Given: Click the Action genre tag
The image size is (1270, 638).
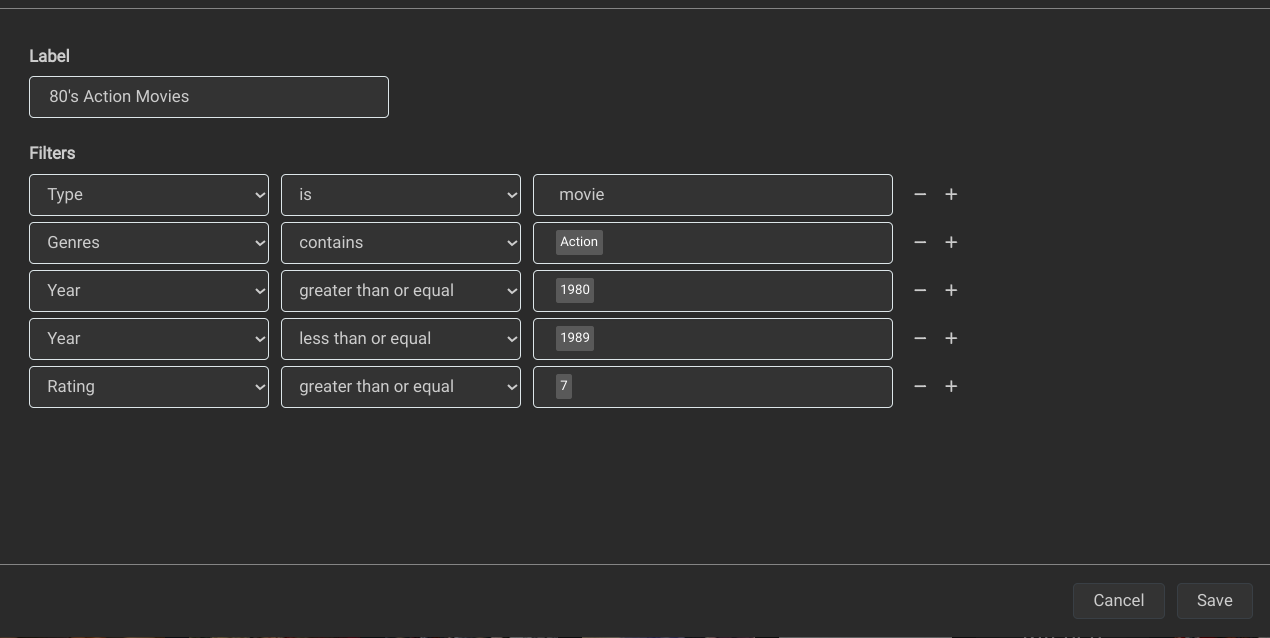Looking at the screenshot, I should click(x=579, y=242).
